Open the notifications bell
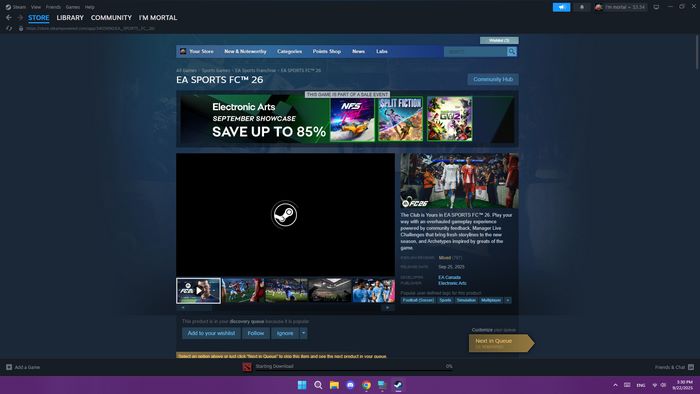700x394 pixels. point(582,7)
